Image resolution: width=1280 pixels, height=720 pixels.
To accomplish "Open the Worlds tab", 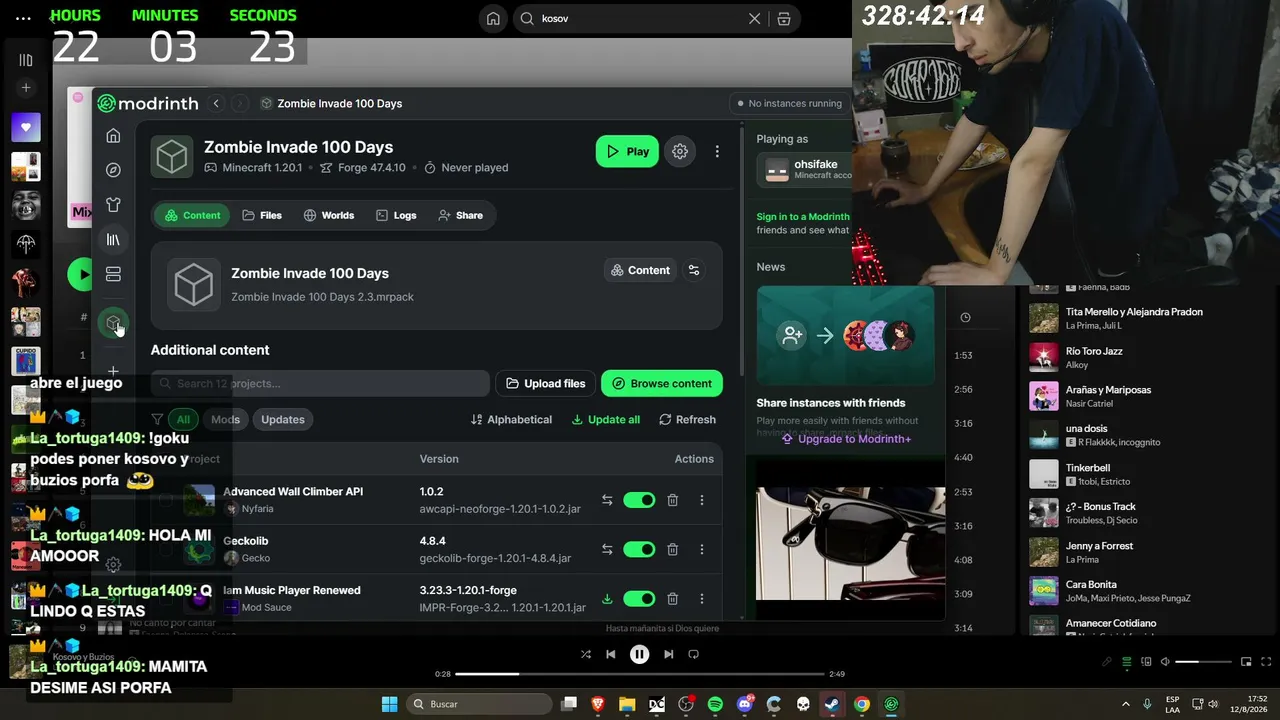I will point(329,215).
